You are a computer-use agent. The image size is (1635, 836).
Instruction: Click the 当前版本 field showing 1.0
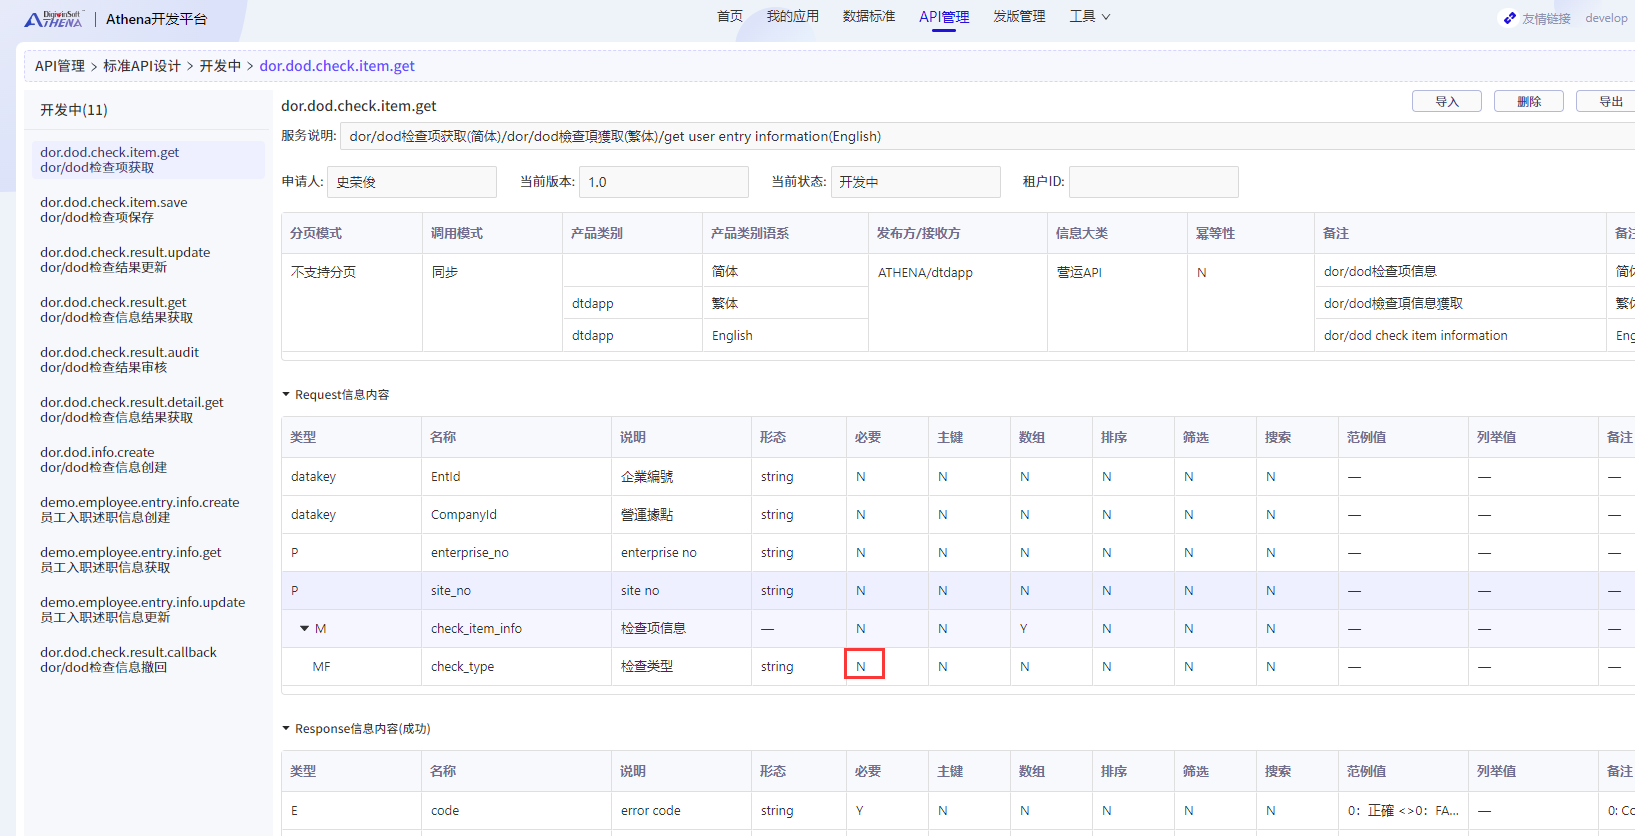664,182
